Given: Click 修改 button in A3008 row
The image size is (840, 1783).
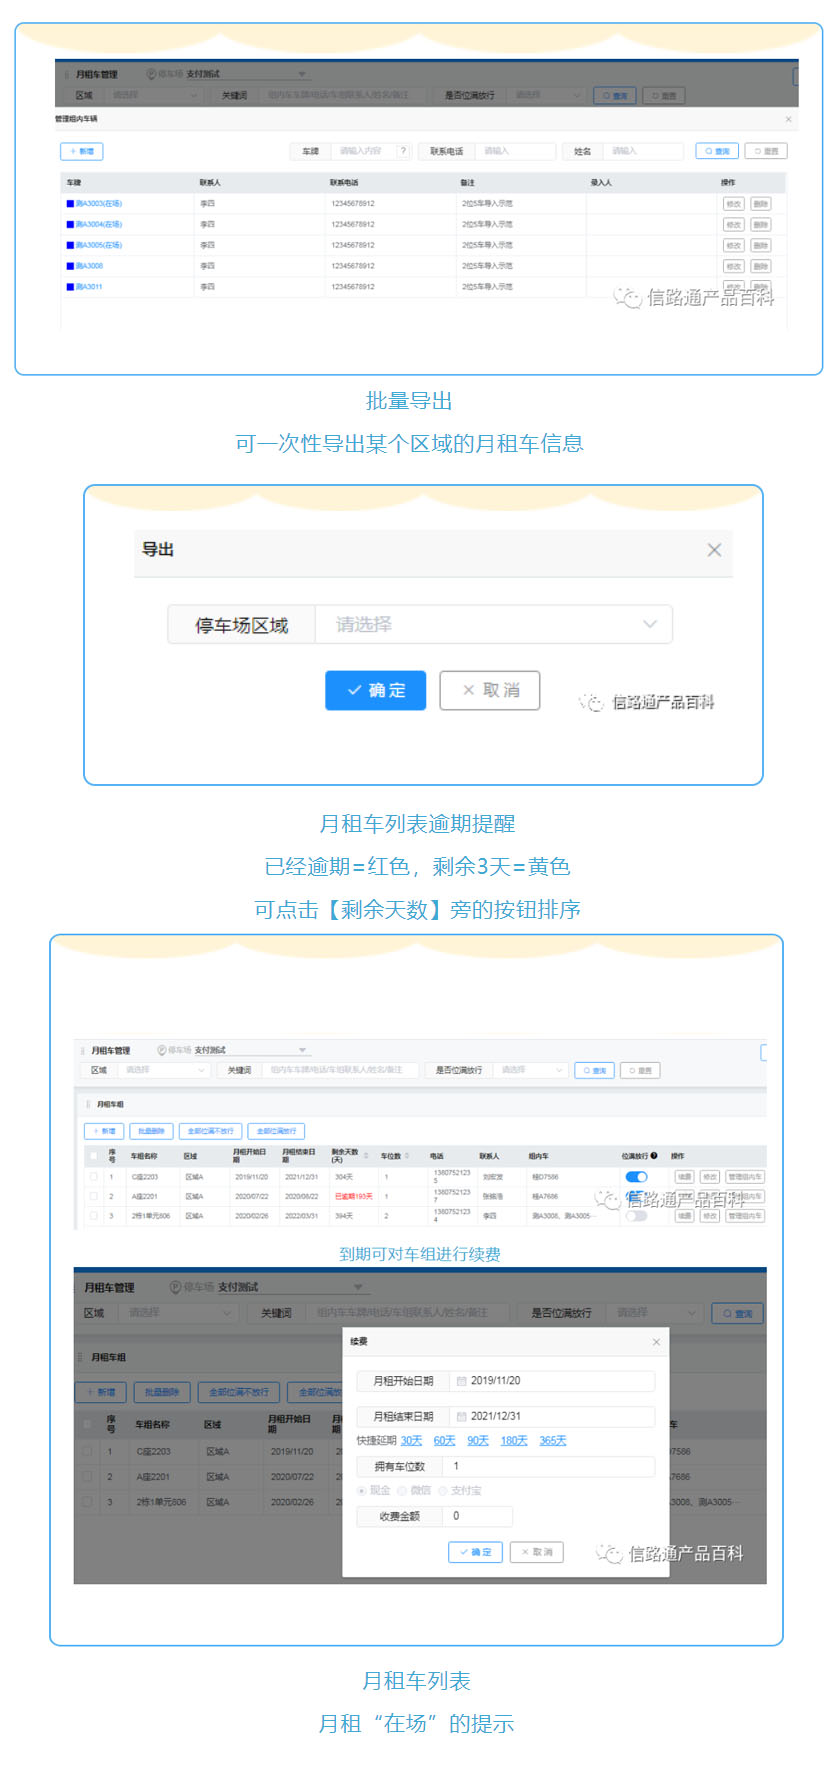Looking at the screenshot, I should coord(733,266).
